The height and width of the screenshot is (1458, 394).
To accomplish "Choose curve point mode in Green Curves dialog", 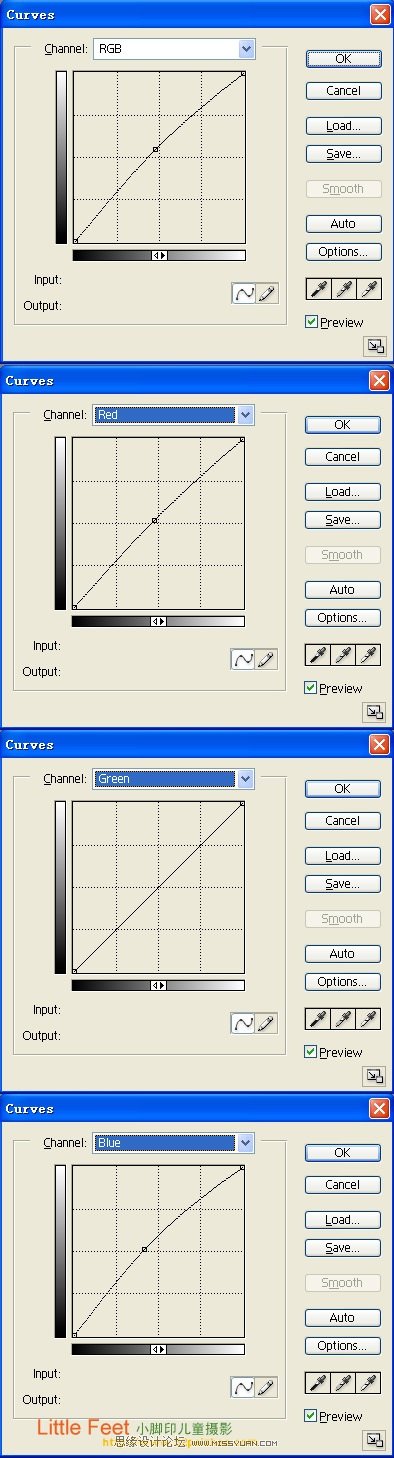I will click(242, 1023).
